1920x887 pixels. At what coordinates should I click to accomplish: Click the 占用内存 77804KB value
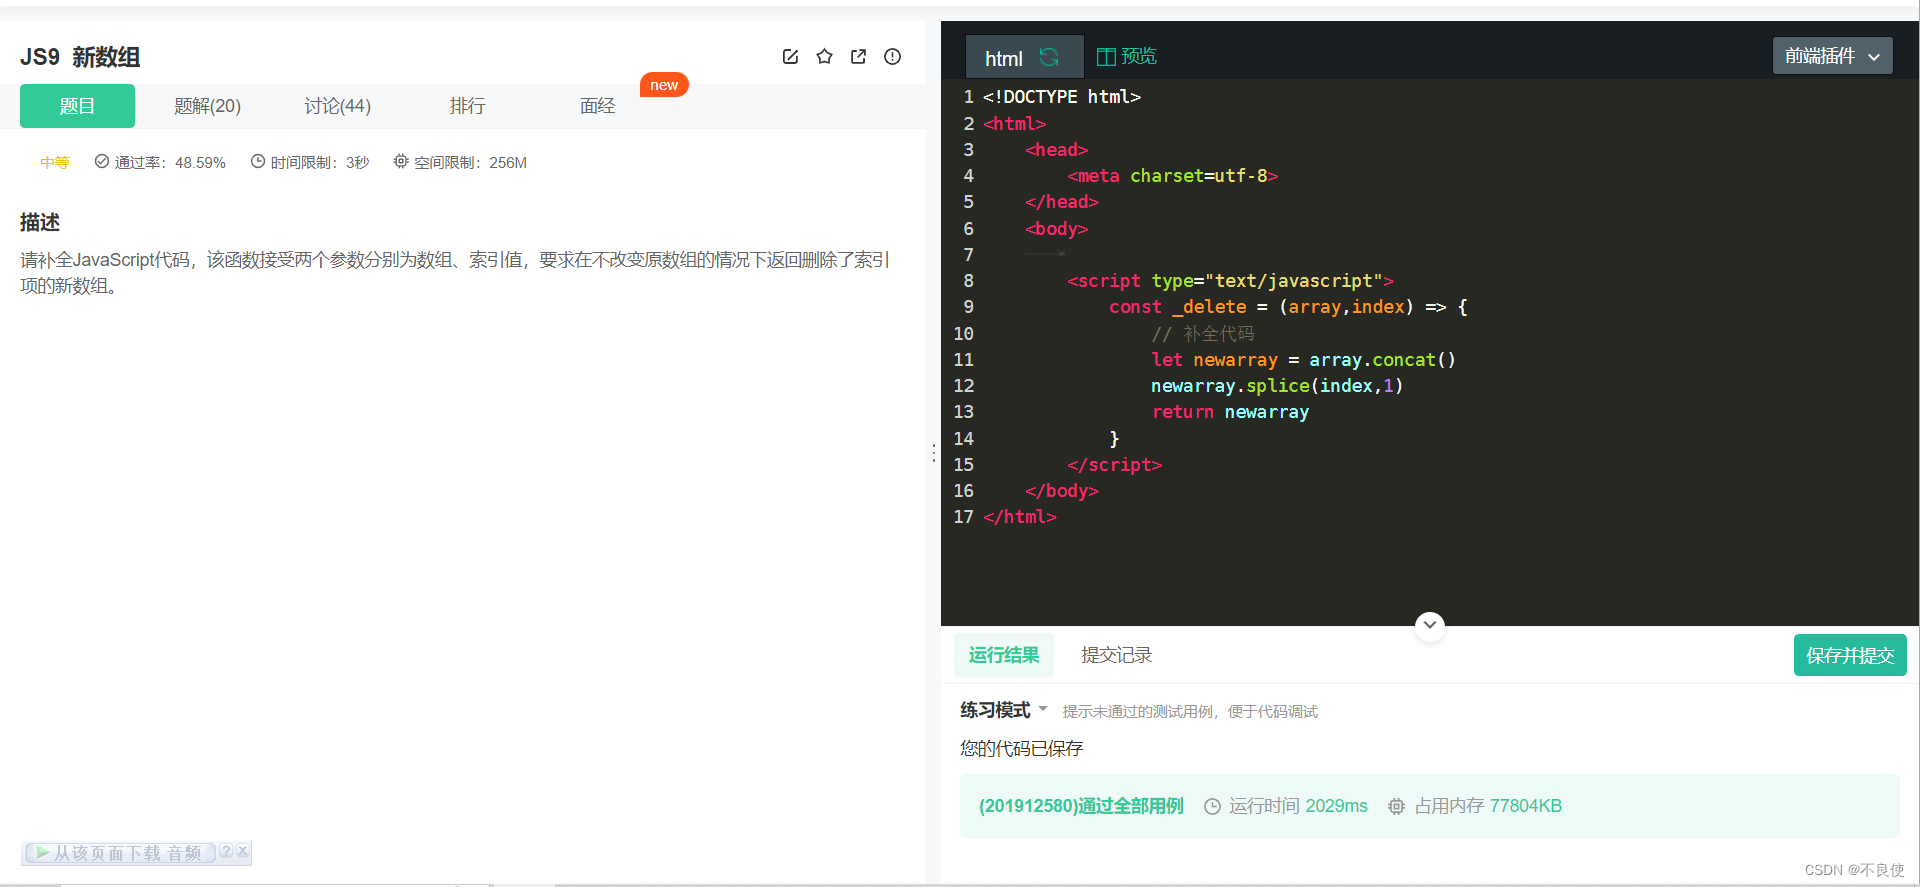(x=1475, y=806)
